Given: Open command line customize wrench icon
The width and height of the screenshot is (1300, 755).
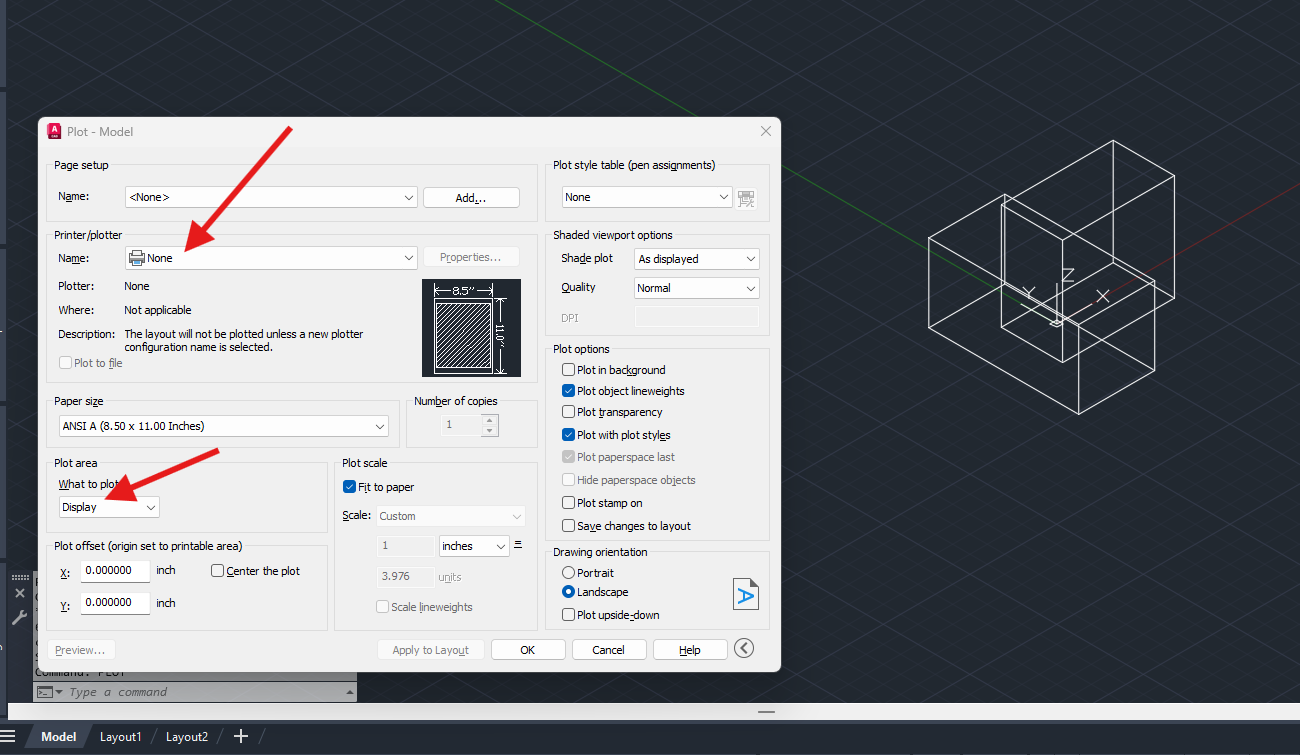Looking at the screenshot, I should [19, 619].
